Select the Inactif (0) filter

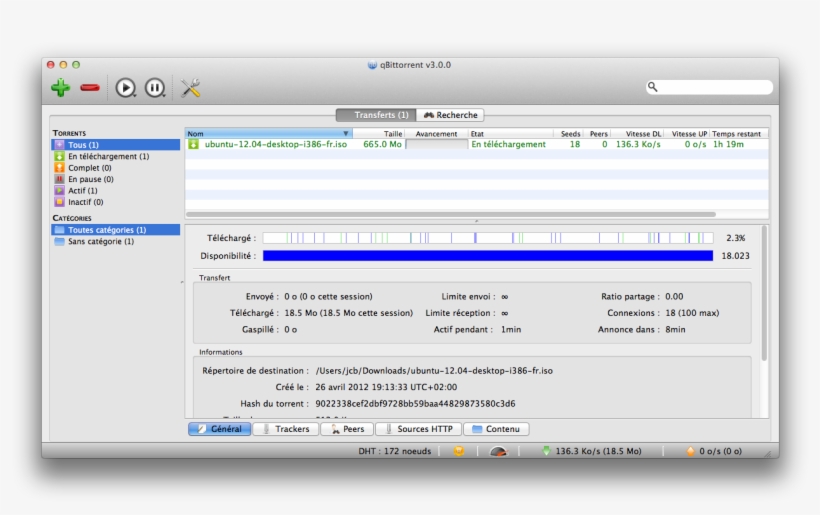pyautogui.click(x=116, y=202)
